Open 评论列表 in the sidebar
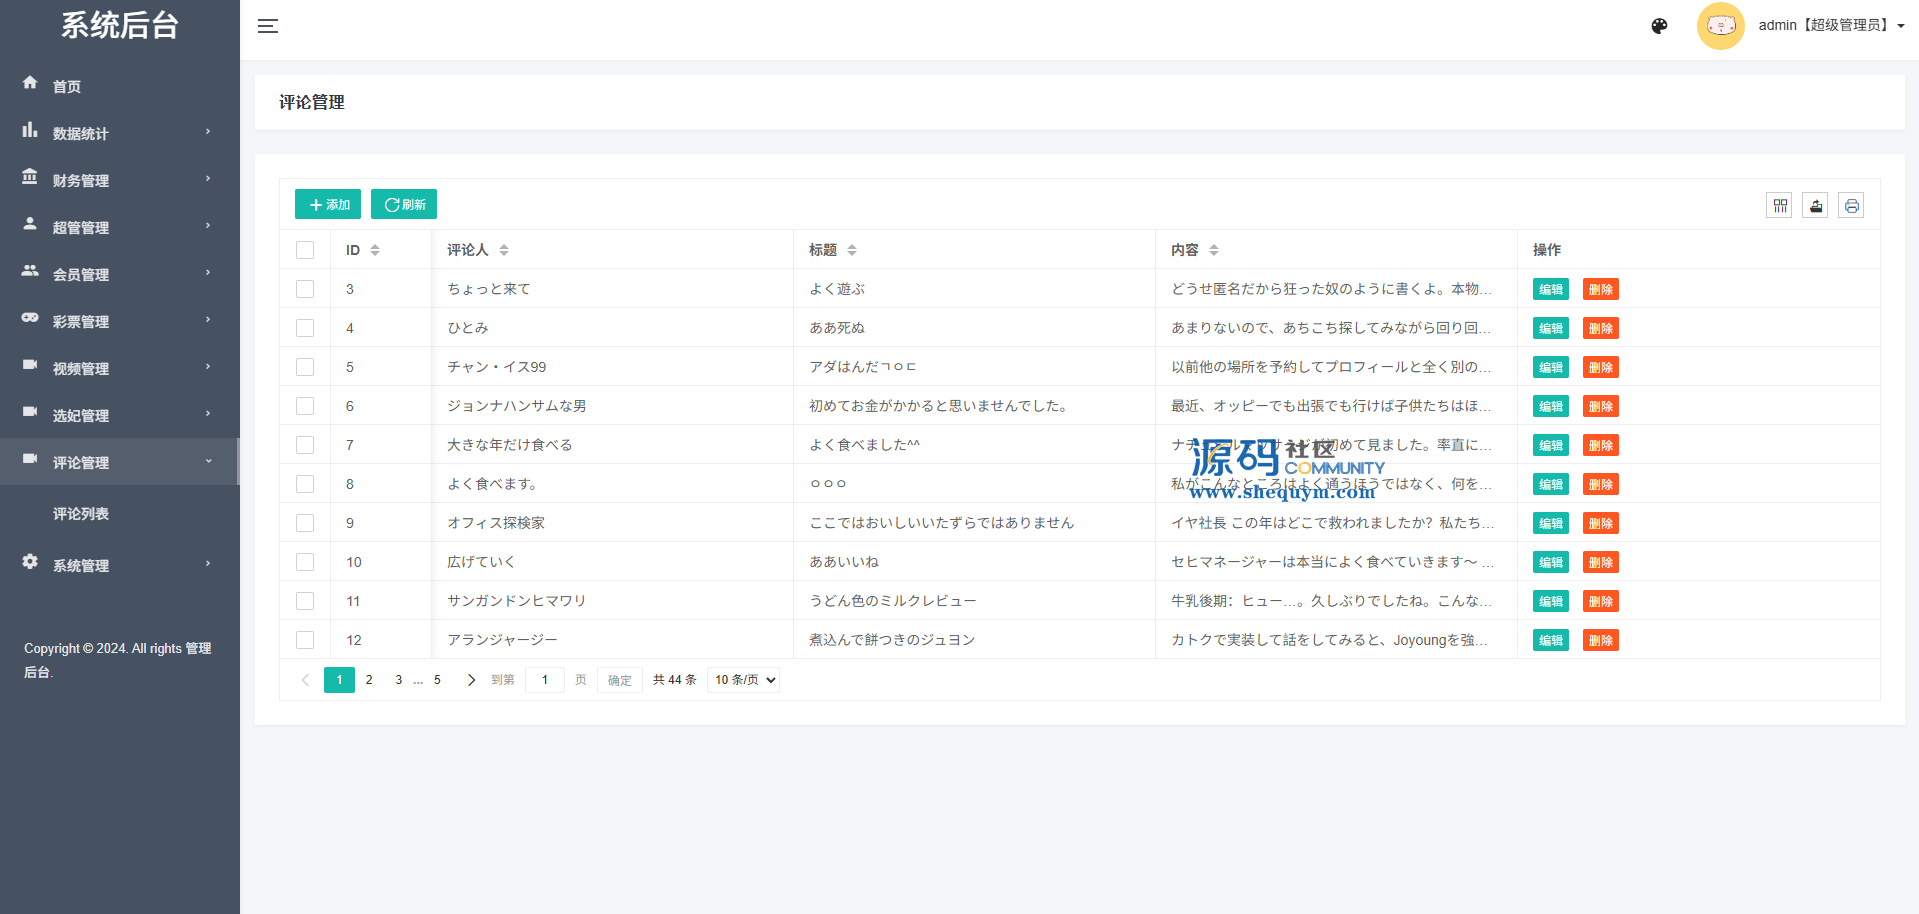 coord(81,514)
